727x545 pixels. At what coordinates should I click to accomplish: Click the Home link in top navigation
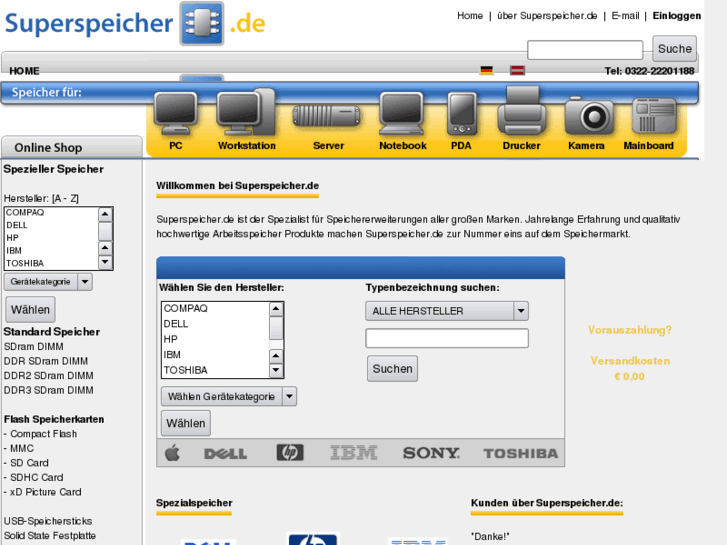pos(470,16)
